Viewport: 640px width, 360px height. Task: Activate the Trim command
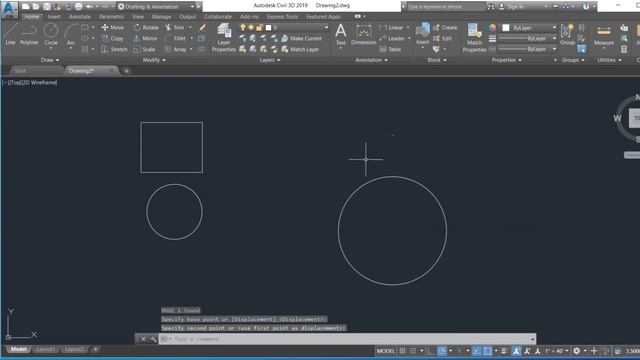(175, 27)
